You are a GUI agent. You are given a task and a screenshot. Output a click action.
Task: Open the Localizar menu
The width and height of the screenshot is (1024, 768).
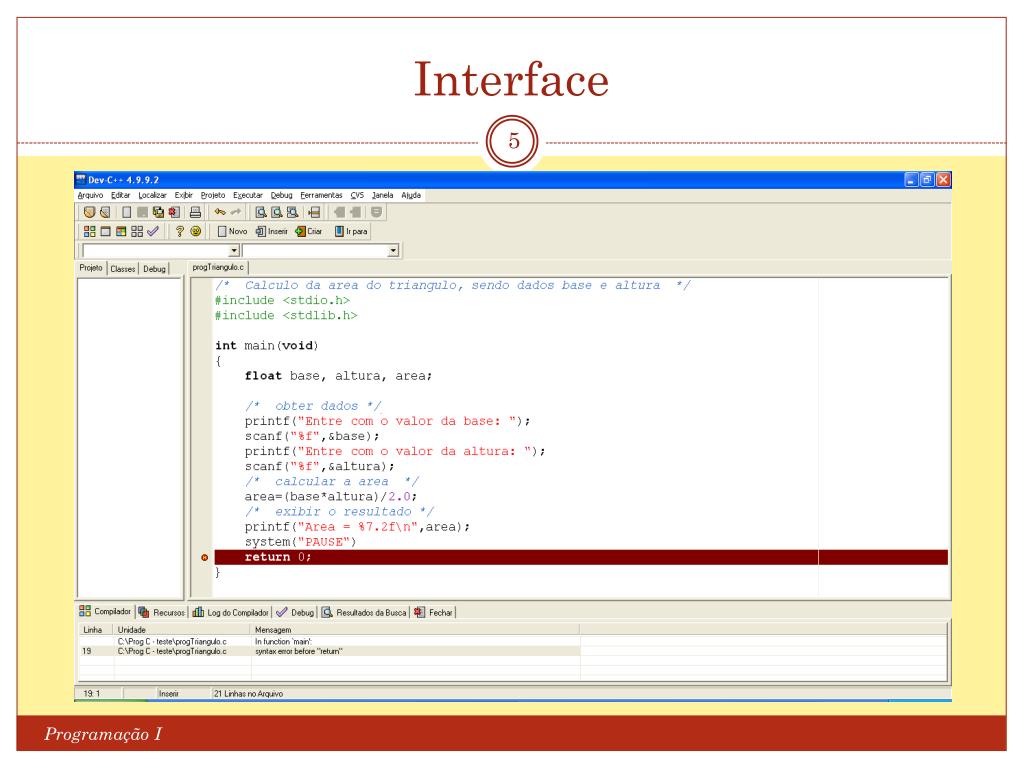point(152,195)
